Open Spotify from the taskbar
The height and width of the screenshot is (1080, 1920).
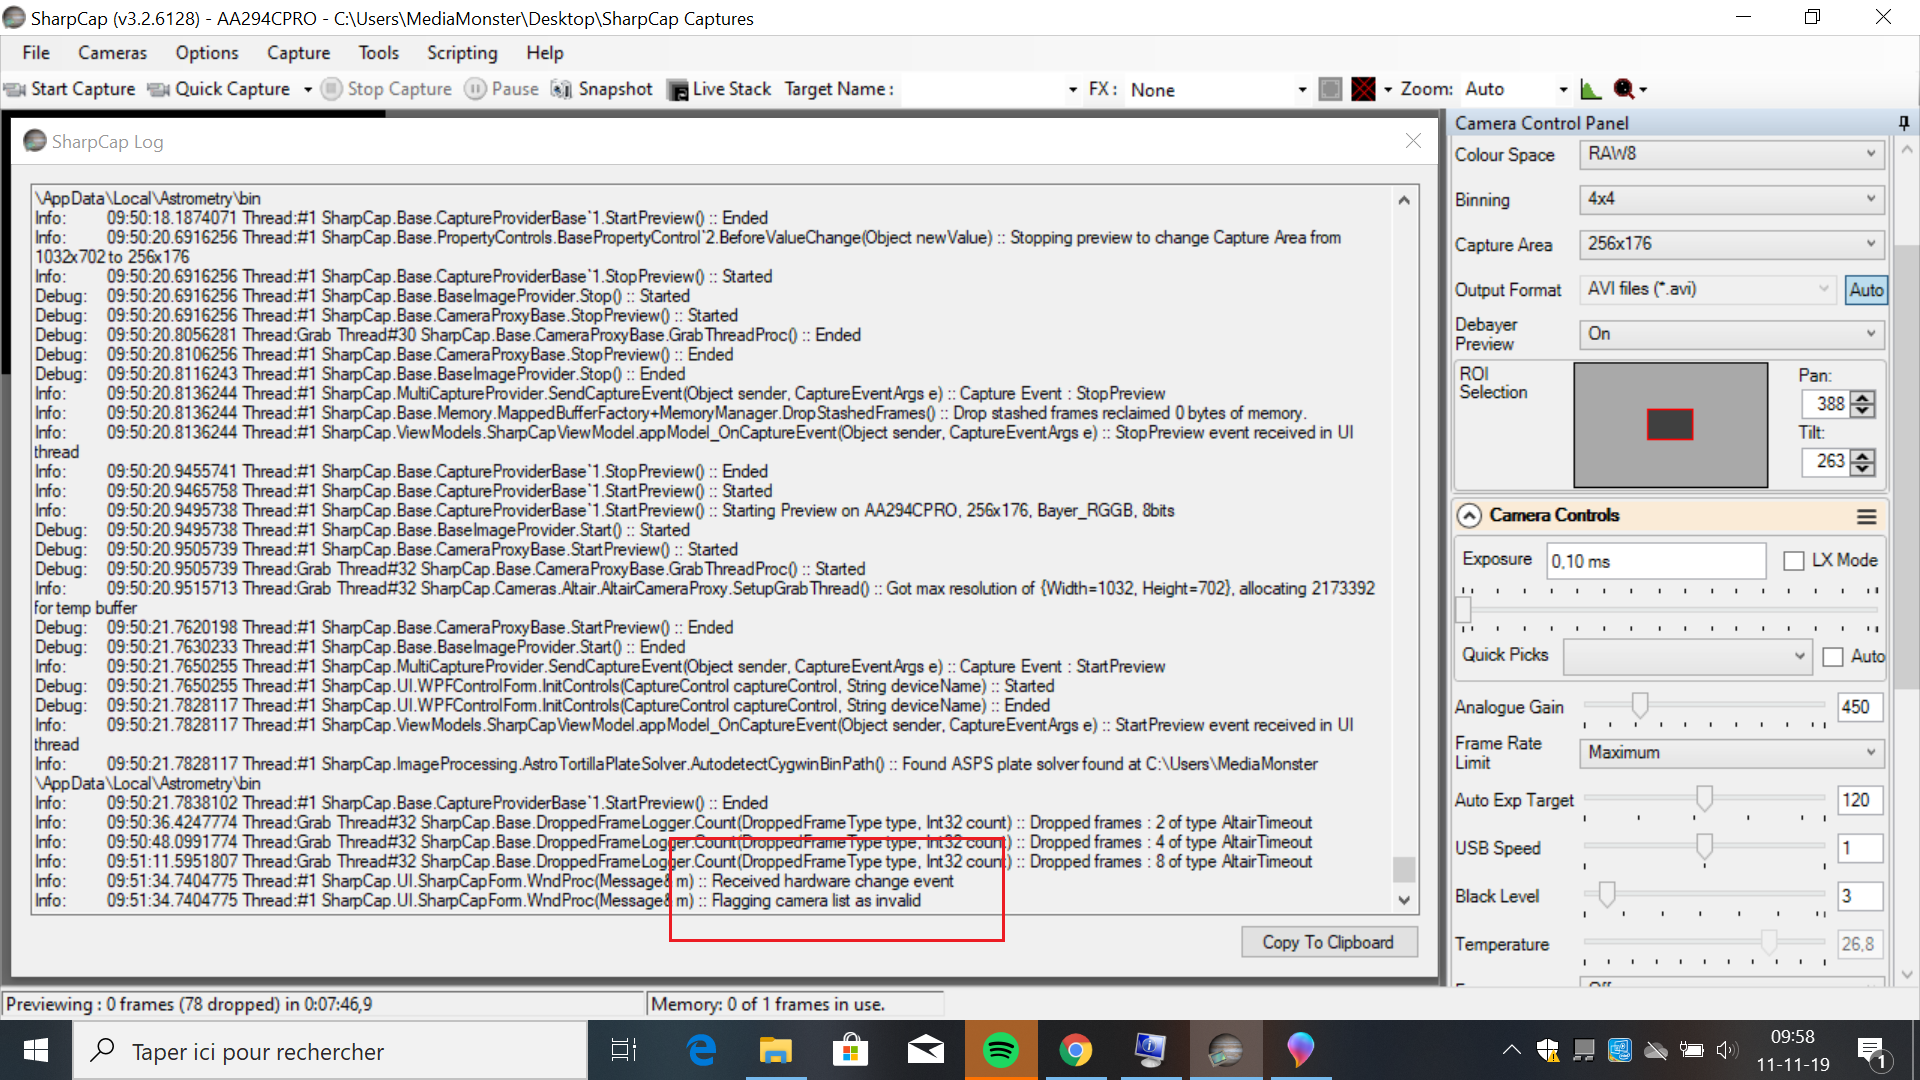pos(1001,1050)
